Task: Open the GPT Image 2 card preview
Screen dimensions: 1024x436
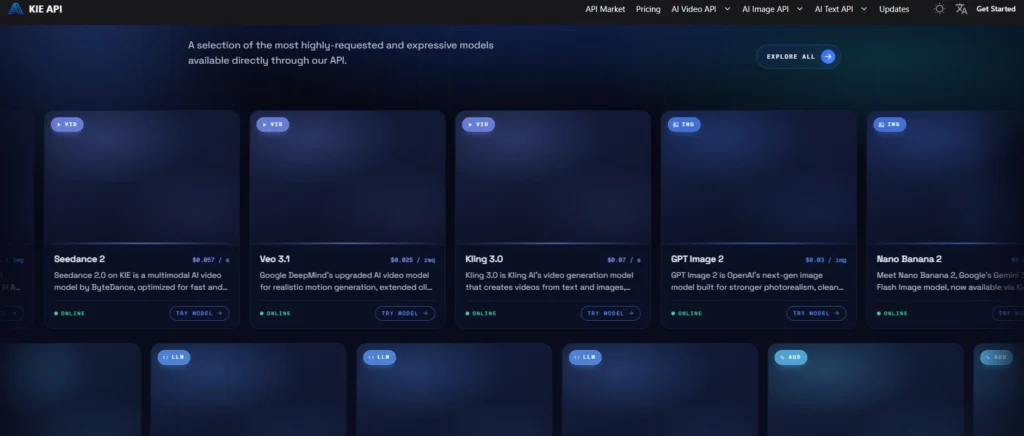Action: (759, 178)
